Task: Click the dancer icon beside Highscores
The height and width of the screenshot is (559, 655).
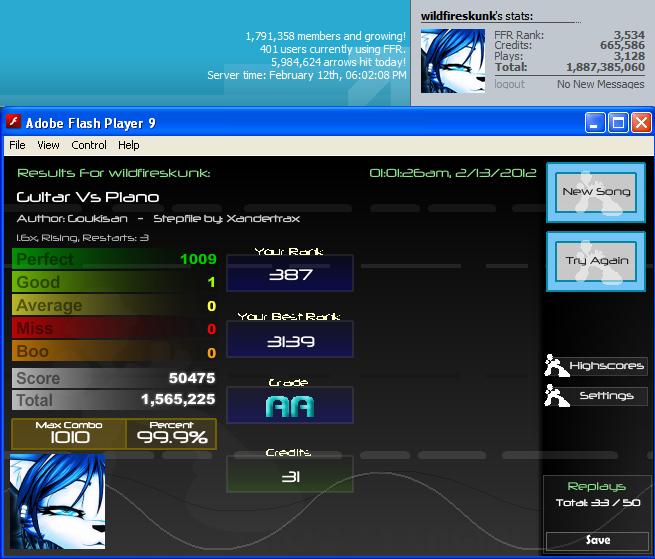Action: tap(556, 366)
